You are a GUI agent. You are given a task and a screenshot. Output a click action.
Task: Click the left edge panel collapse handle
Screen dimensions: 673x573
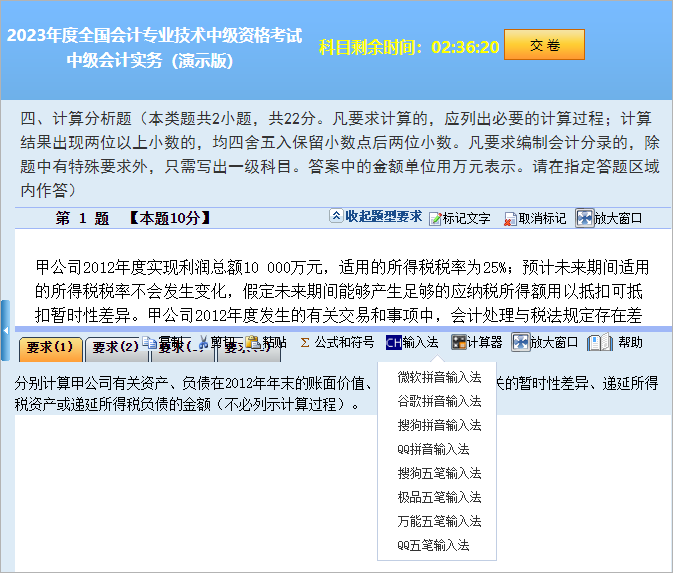click(5, 329)
